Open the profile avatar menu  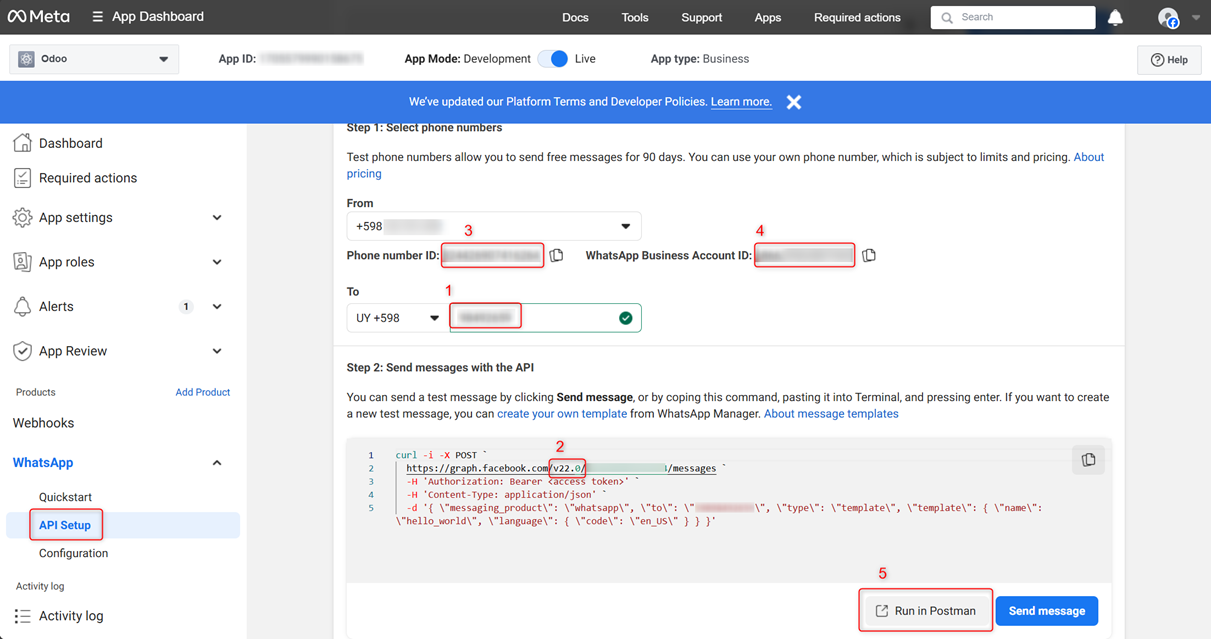point(1168,17)
